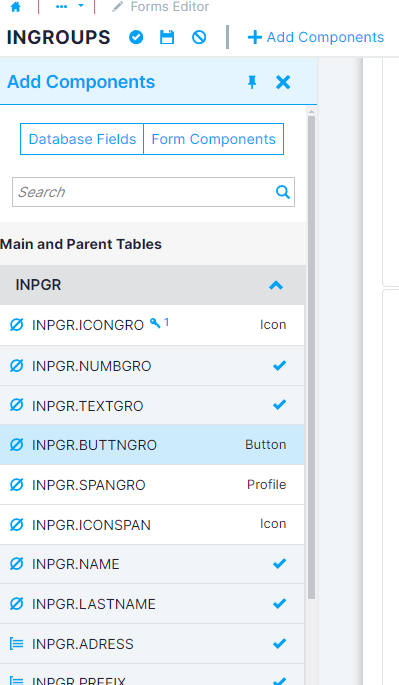This screenshot has height=685, width=399.
Task: Click the Icon label of INPGR.ICONSPAN
Action: pyautogui.click(x=273, y=523)
